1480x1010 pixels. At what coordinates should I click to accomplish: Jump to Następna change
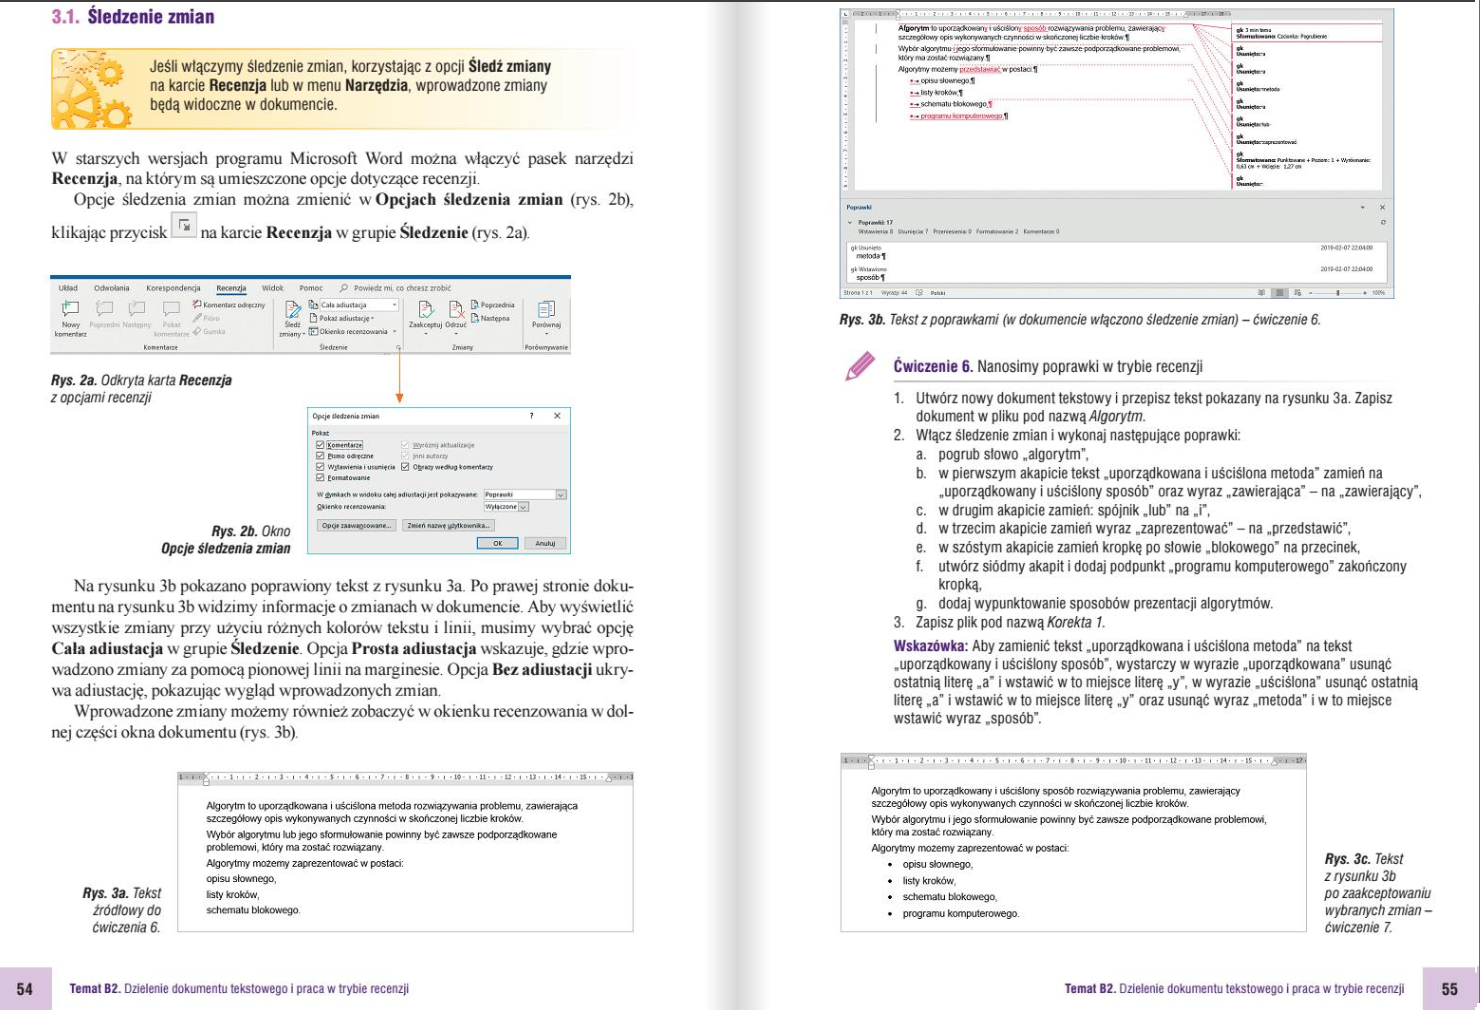pos(489,318)
